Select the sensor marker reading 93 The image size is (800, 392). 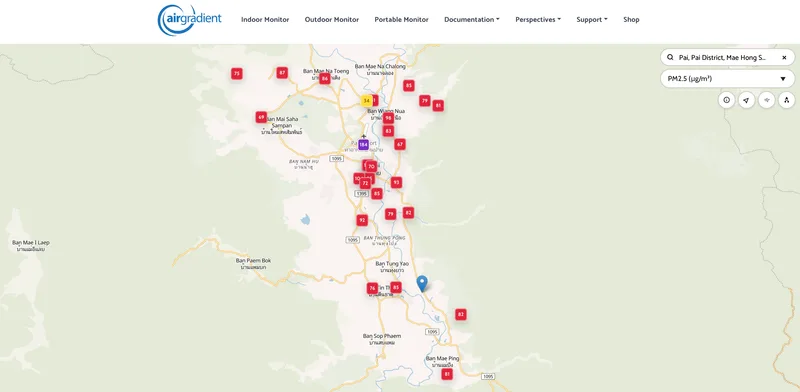[396, 182]
